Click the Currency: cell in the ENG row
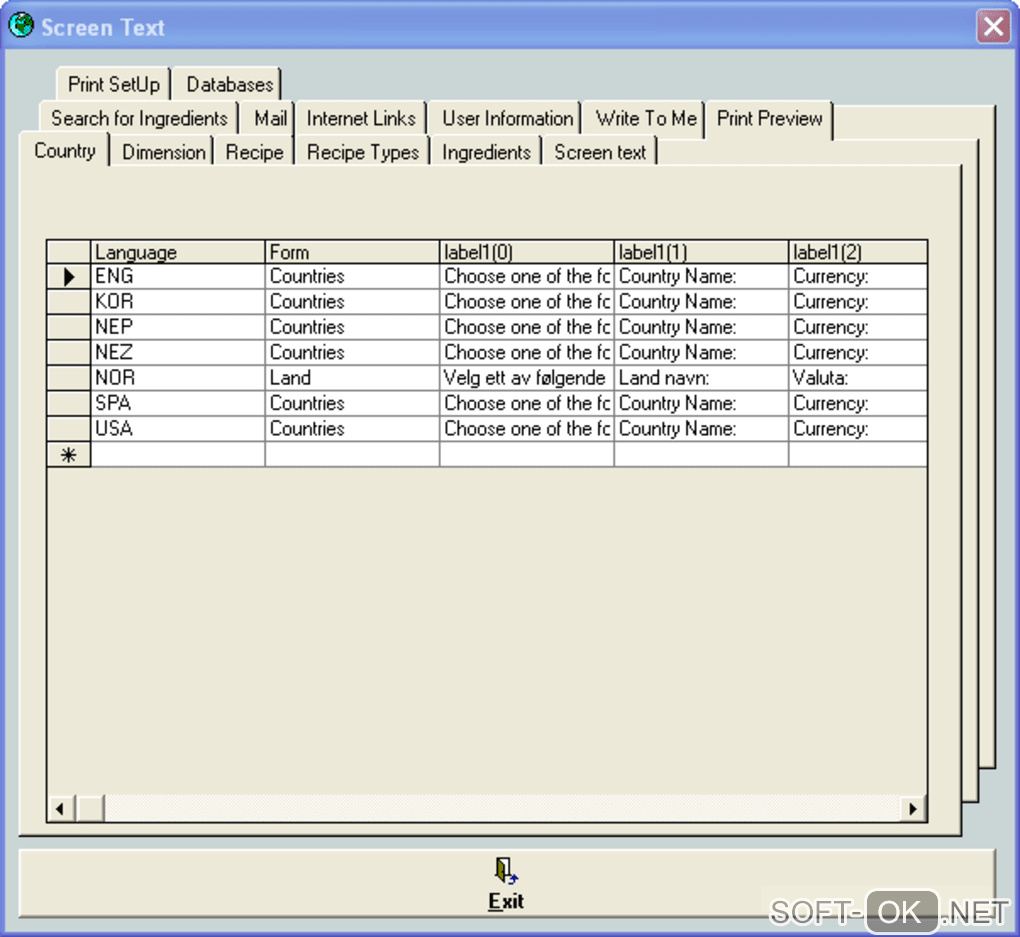The width and height of the screenshot is (1020, 937). pos(858,277)
